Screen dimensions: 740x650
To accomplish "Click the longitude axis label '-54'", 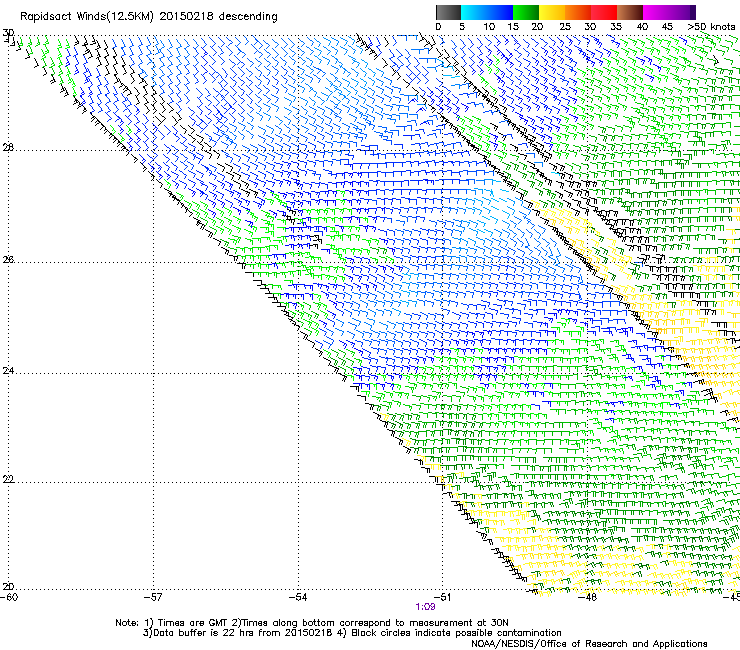I will 298,597.
